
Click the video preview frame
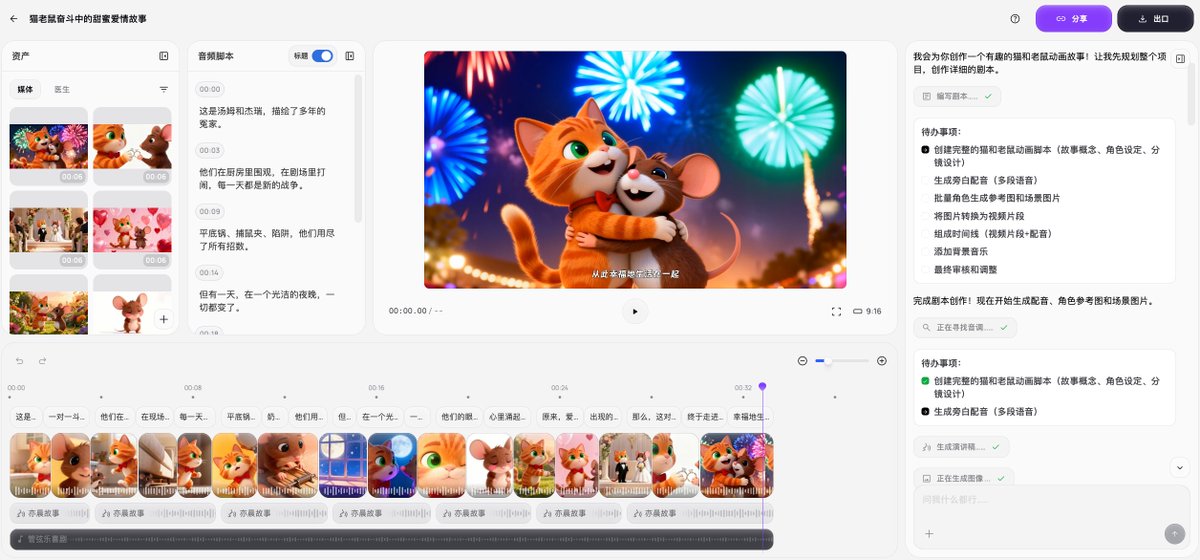[x=635, y=169]
